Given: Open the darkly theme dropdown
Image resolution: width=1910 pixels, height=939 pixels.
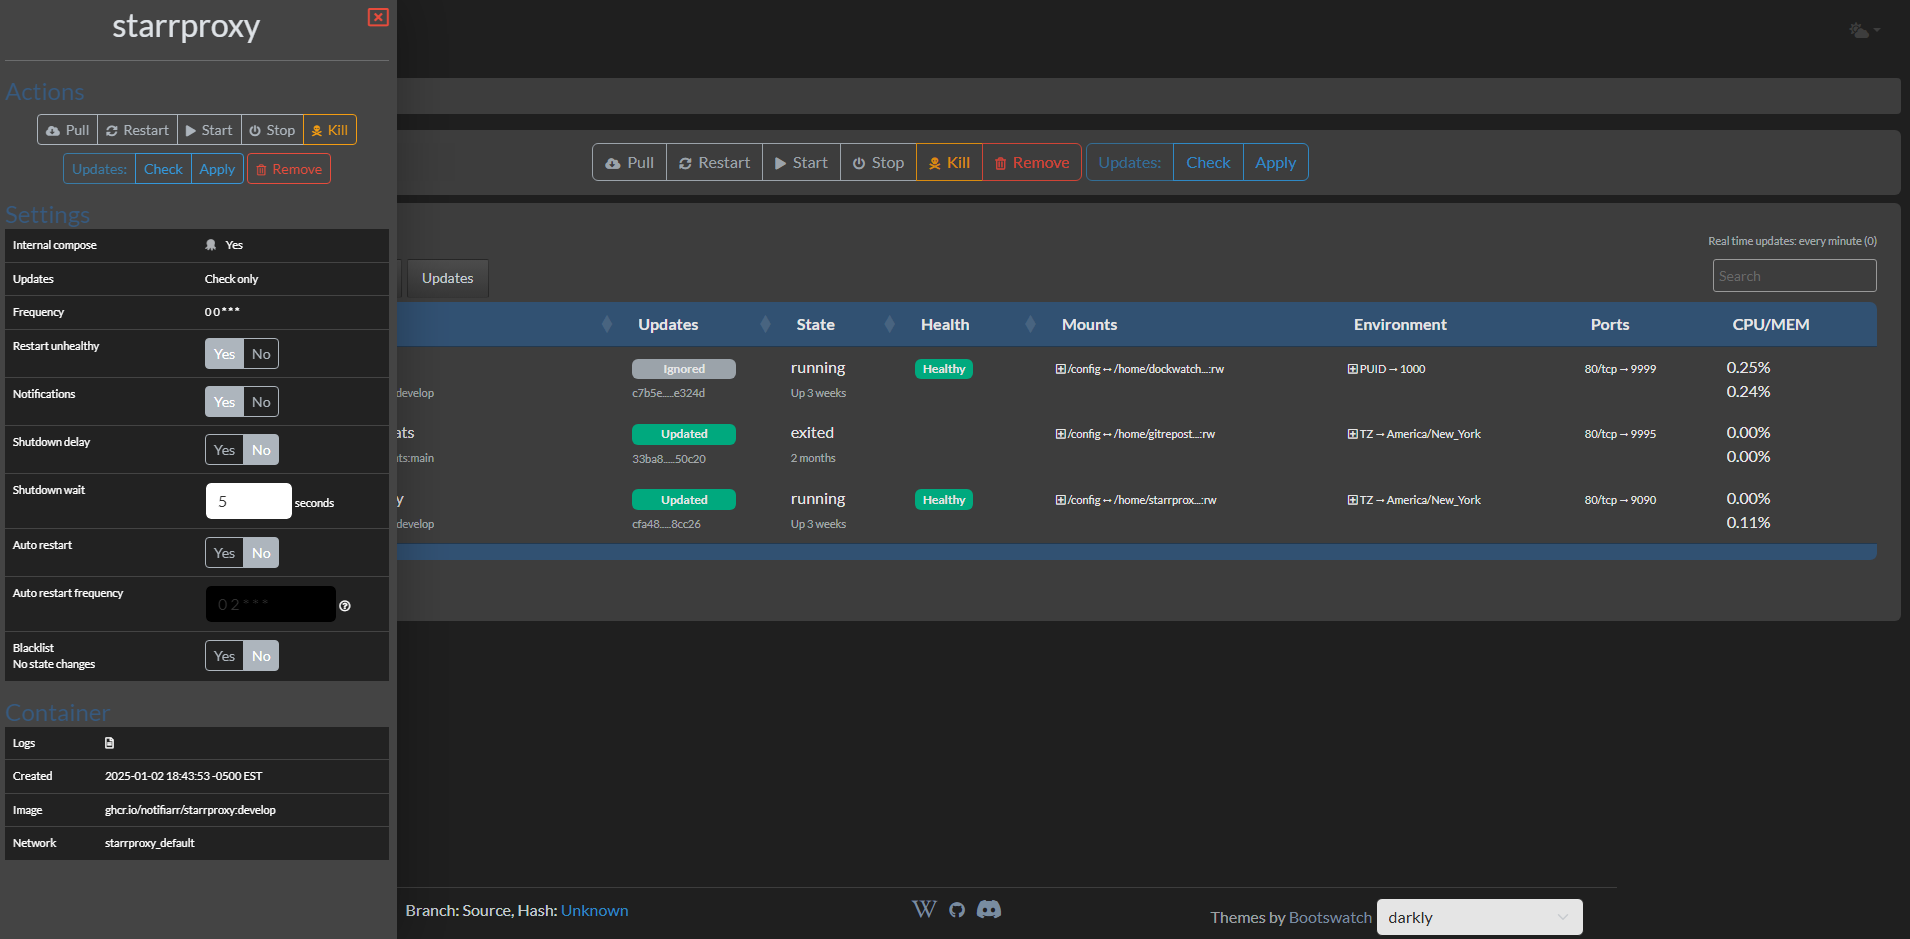Looking at the screenshot, I should 1479,917.
